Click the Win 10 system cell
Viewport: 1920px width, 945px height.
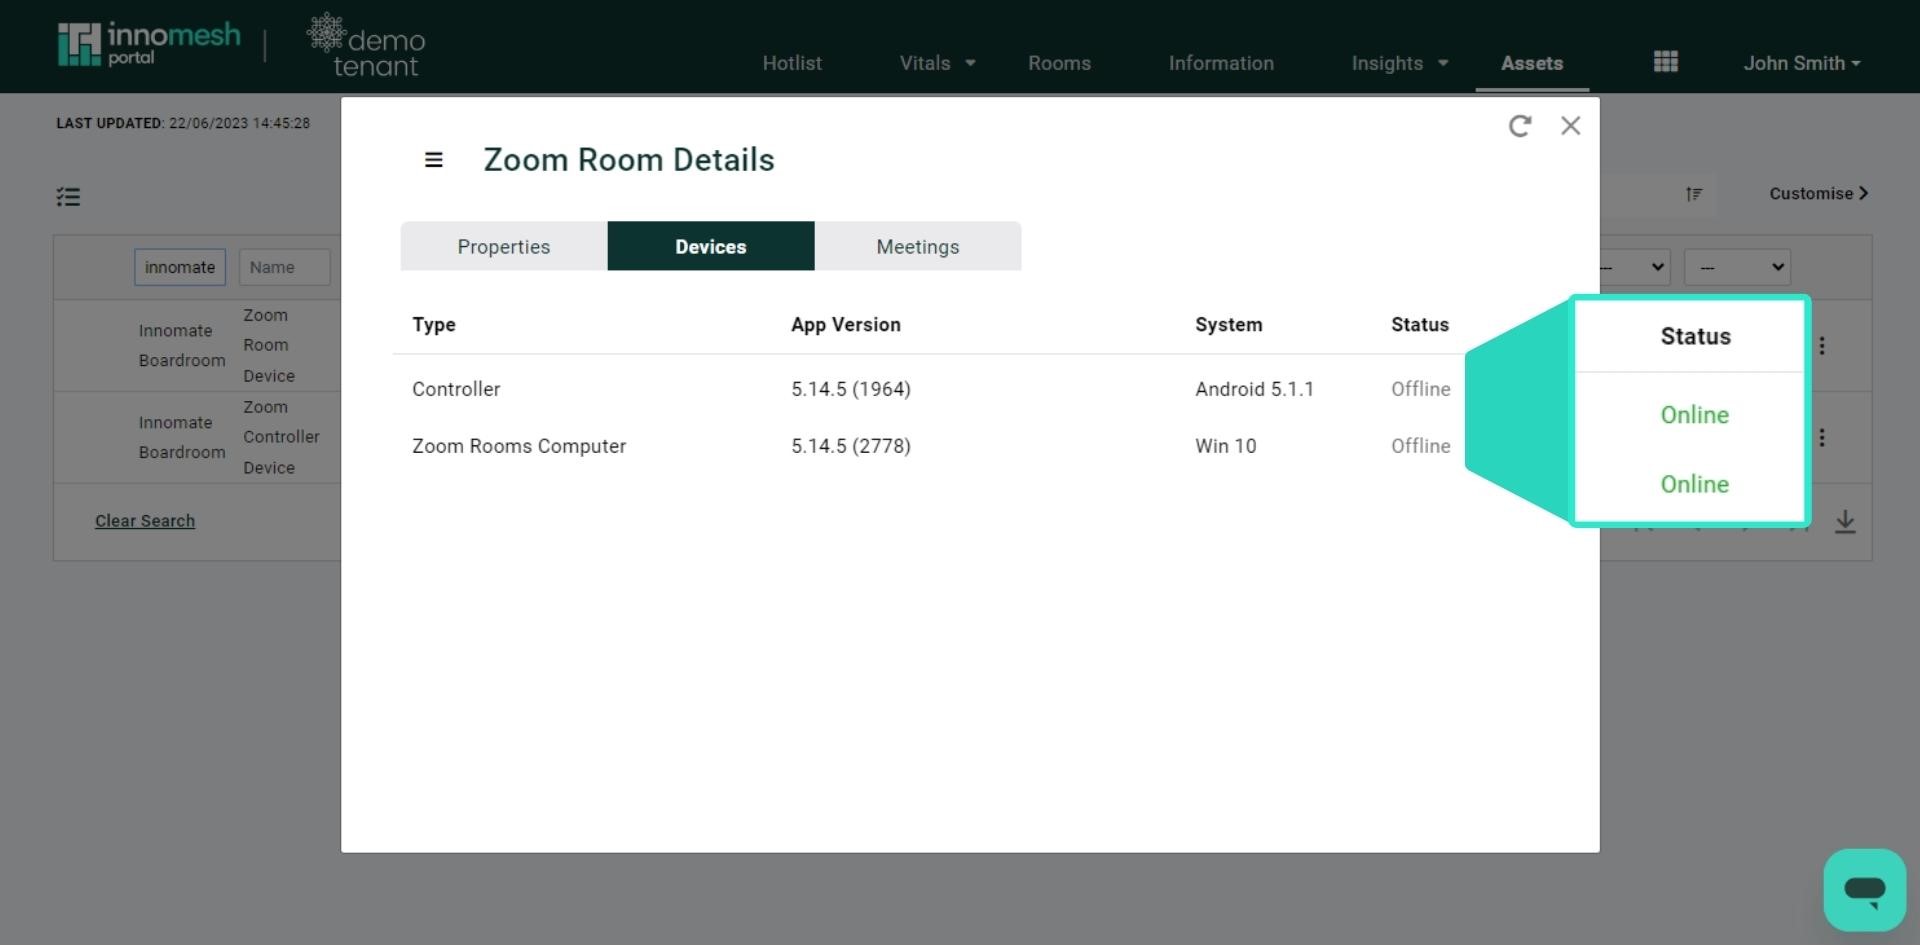tap(1226, 446)
